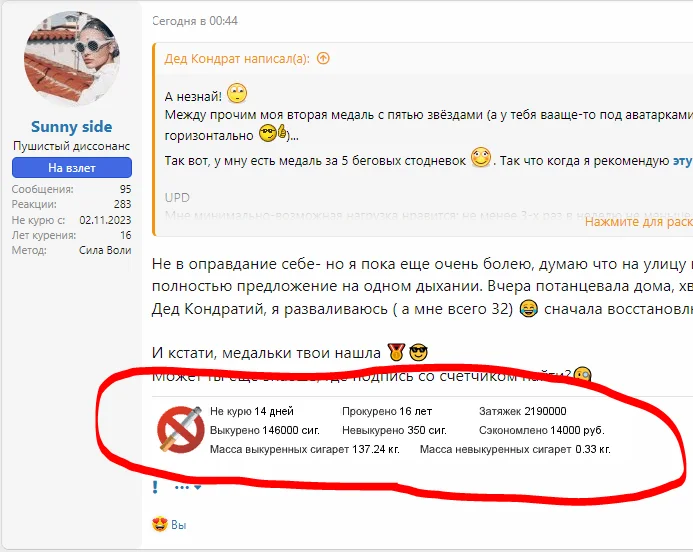The image size is (693, 552).
Task: Click the Sunny side username link
Action: tap(72, 127)
